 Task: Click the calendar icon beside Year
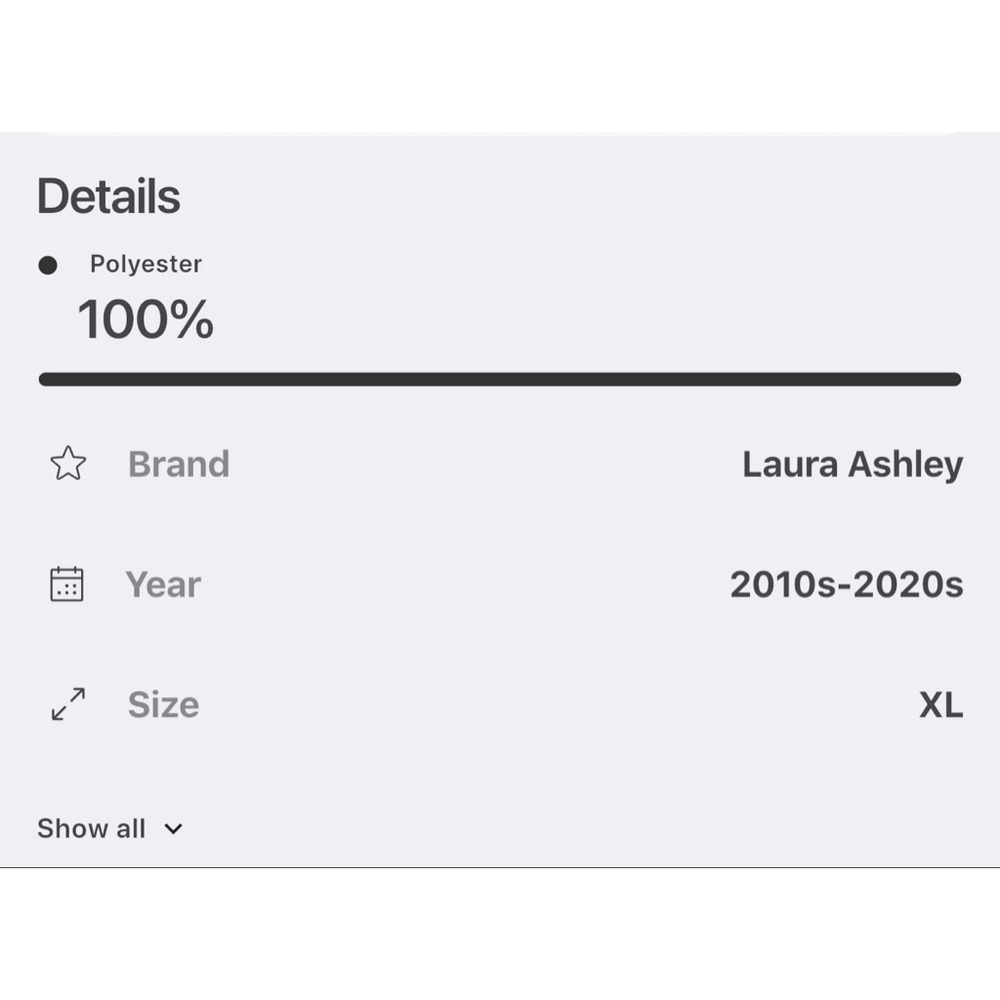67,584
